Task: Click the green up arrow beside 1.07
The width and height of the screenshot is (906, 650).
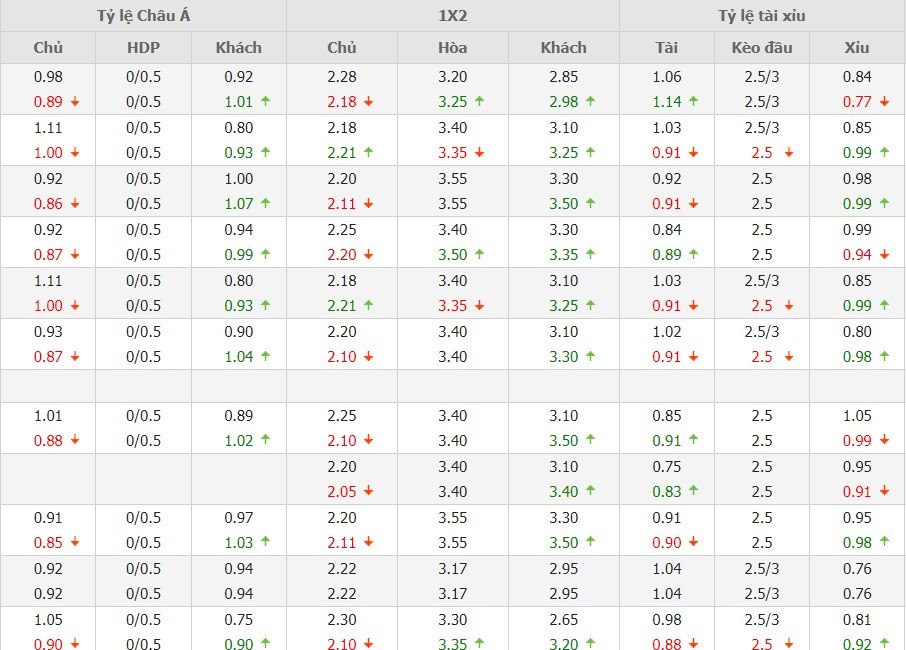Action: [x=265, y=204]
